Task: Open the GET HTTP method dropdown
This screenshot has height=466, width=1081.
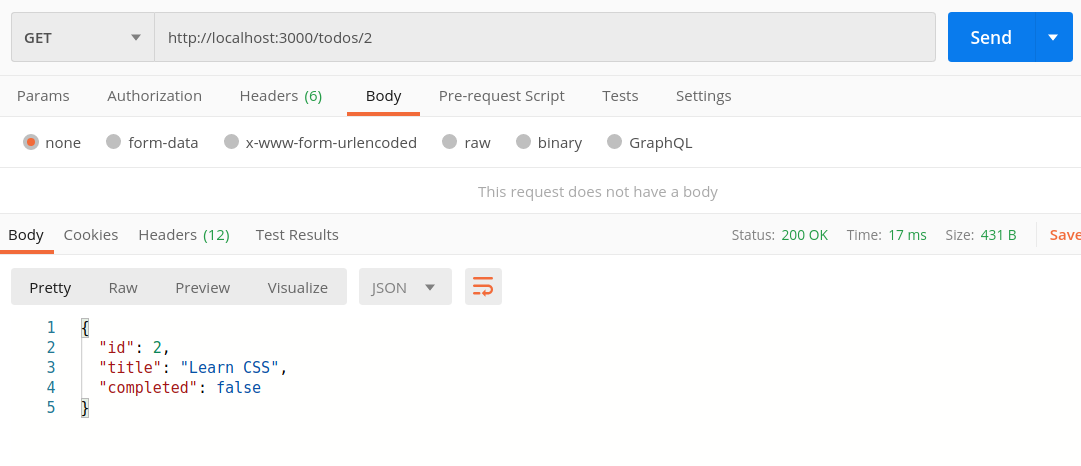Action: tap(82, 38)
